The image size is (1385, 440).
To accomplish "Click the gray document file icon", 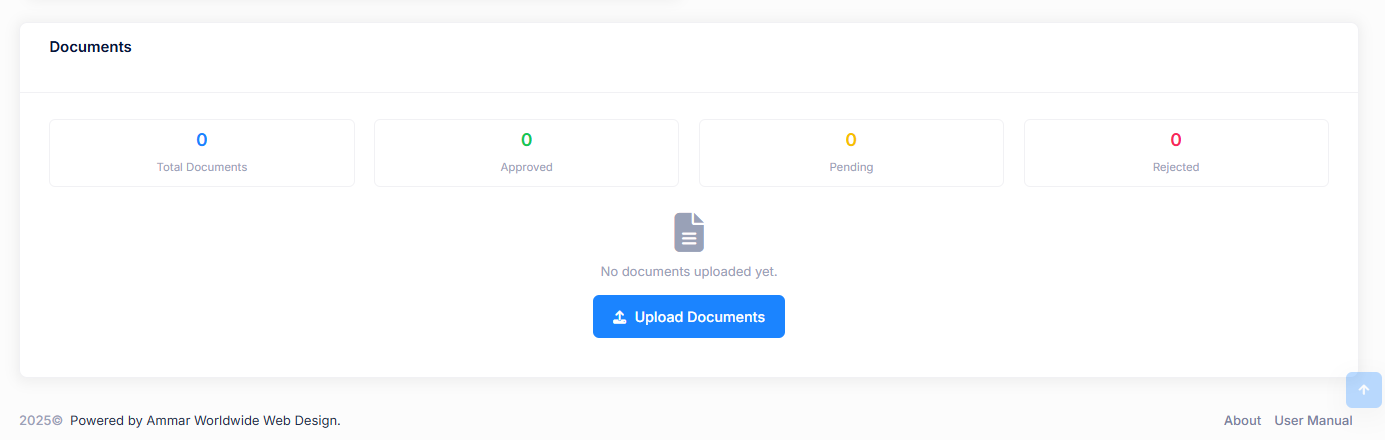I will (x=689, y=232).
